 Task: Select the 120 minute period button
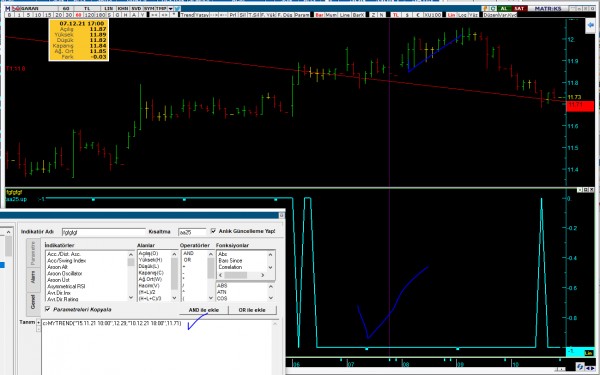89,15
